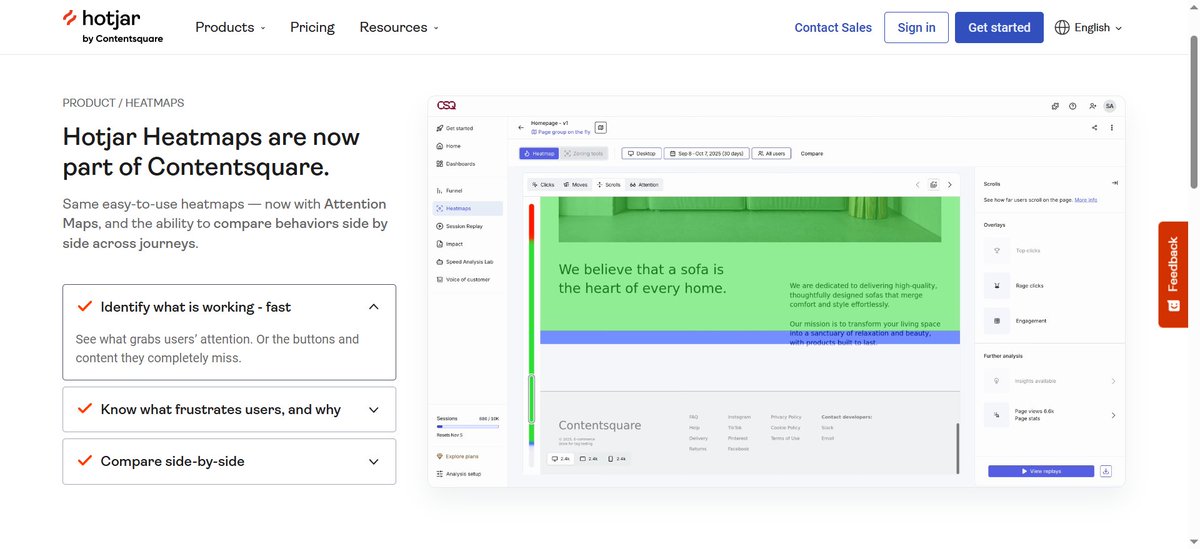Screen dimensions: 1200x549
Task: Click the CSQ logo in the preview
Action: [x=446, y=105]
